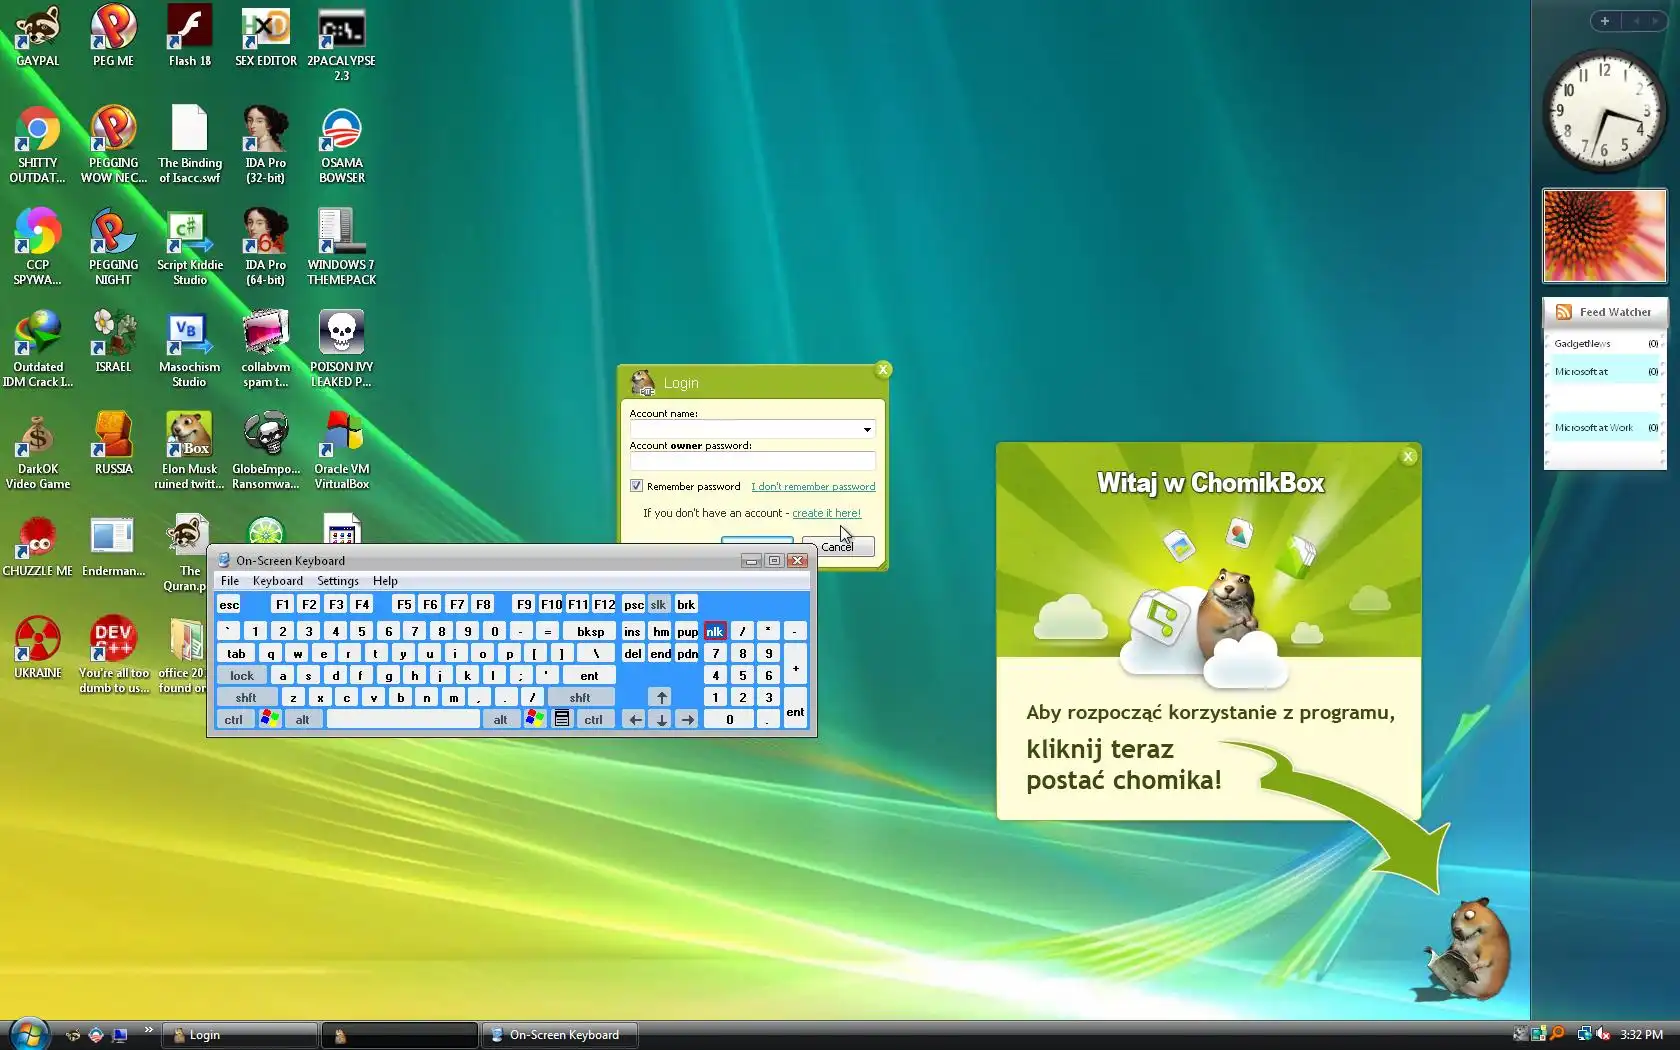The width and height of the screenshot is (1680, 1050).
Task: Select the Outdated IDM Crack icon
Action: tap(38, 349)
